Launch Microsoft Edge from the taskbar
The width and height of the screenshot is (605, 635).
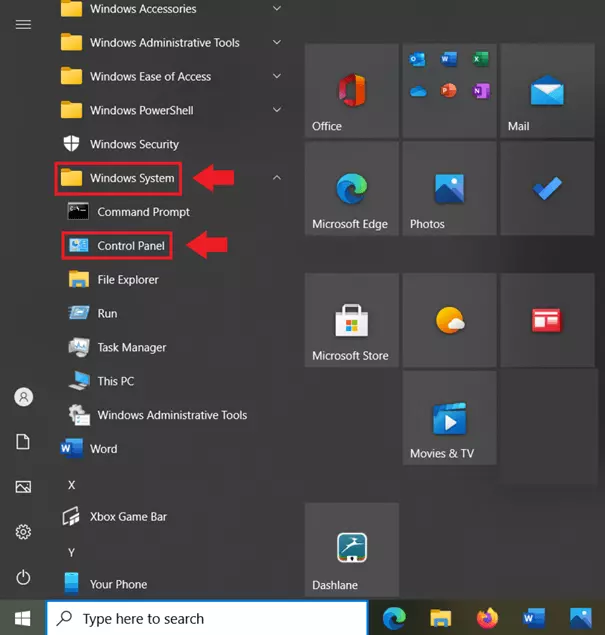(x=394, y=618)
